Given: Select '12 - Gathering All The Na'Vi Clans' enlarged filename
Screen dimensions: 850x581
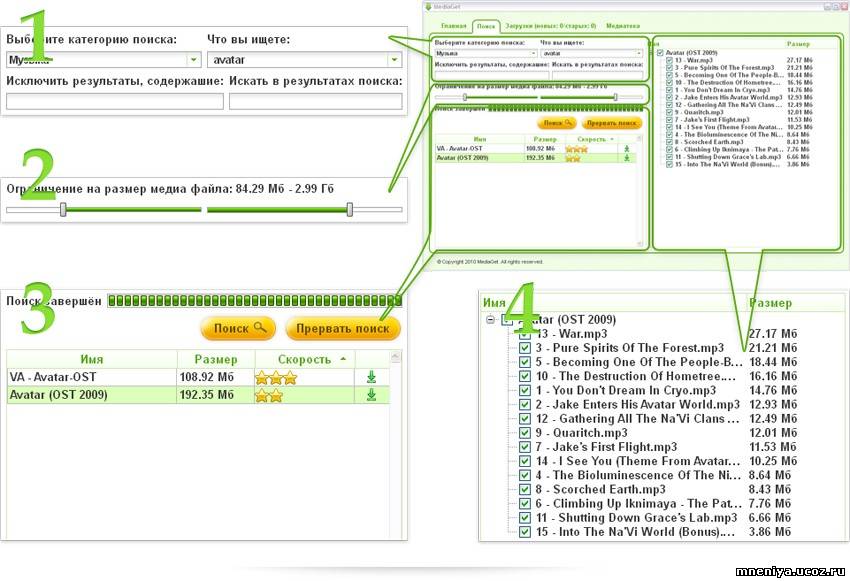Looking at the screenshot, I should pos(637,418).
